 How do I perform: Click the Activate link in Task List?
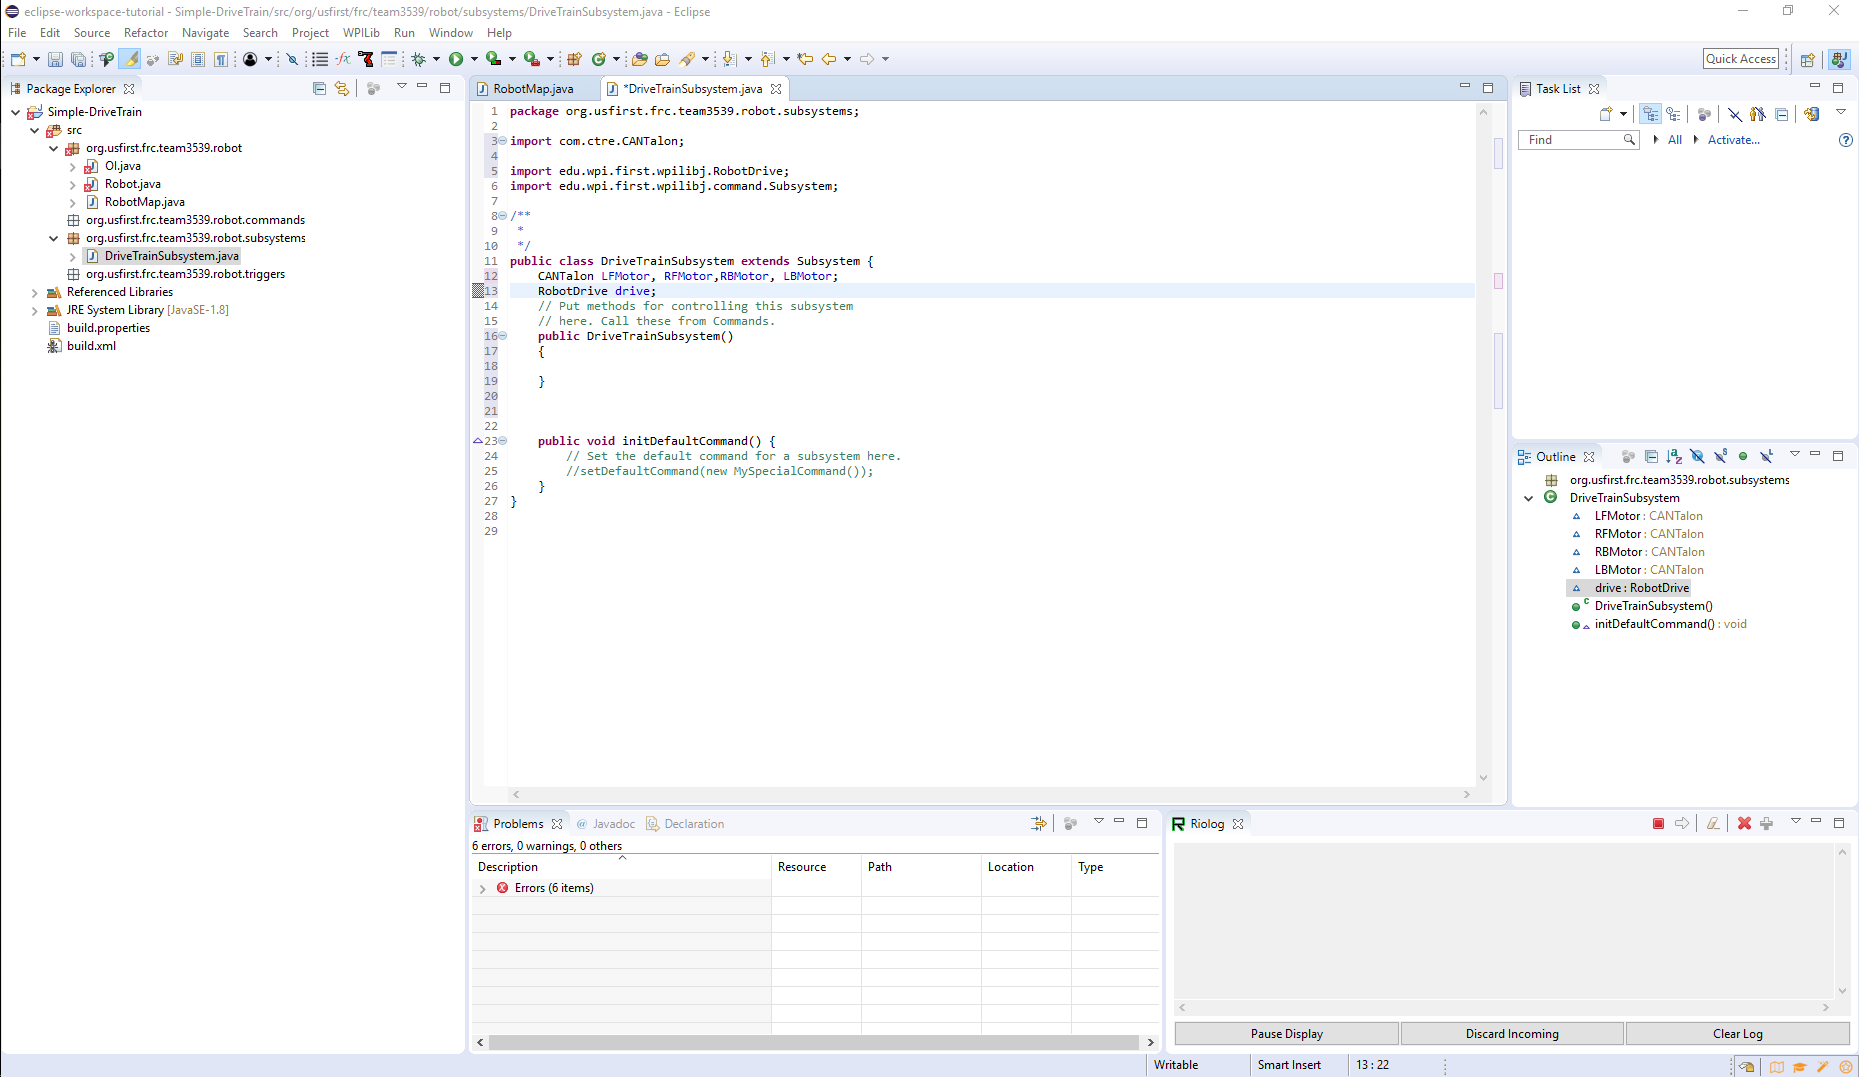(x=1734, y=140)
